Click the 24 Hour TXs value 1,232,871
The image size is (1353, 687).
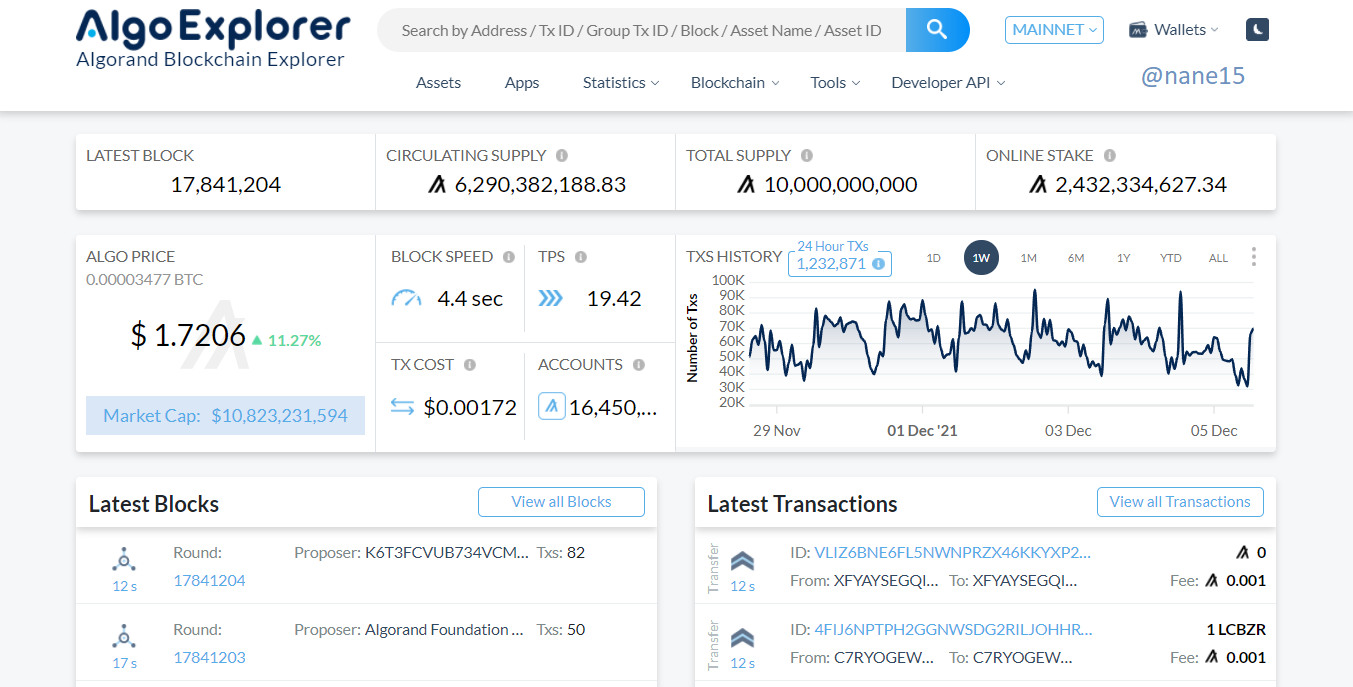(x=831, y=264)
